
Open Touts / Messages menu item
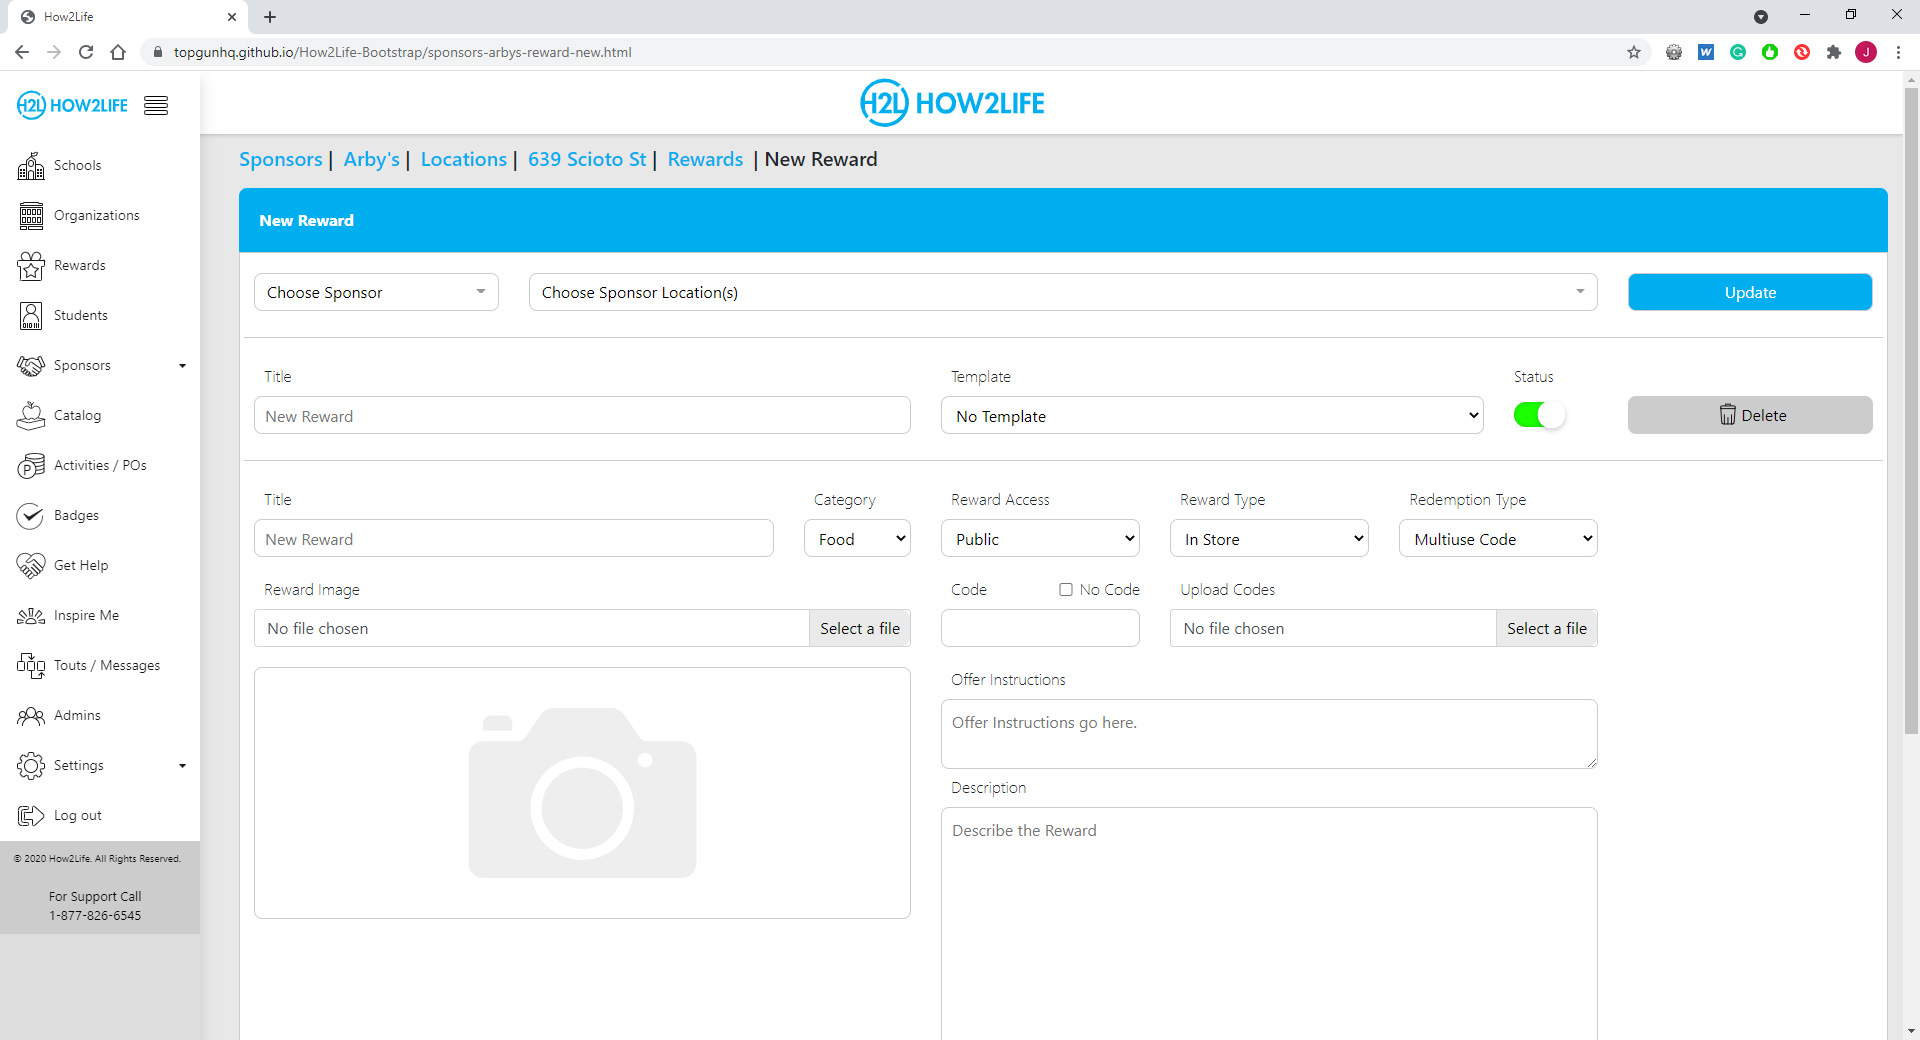pyautogui.click(x=106, y=666)
